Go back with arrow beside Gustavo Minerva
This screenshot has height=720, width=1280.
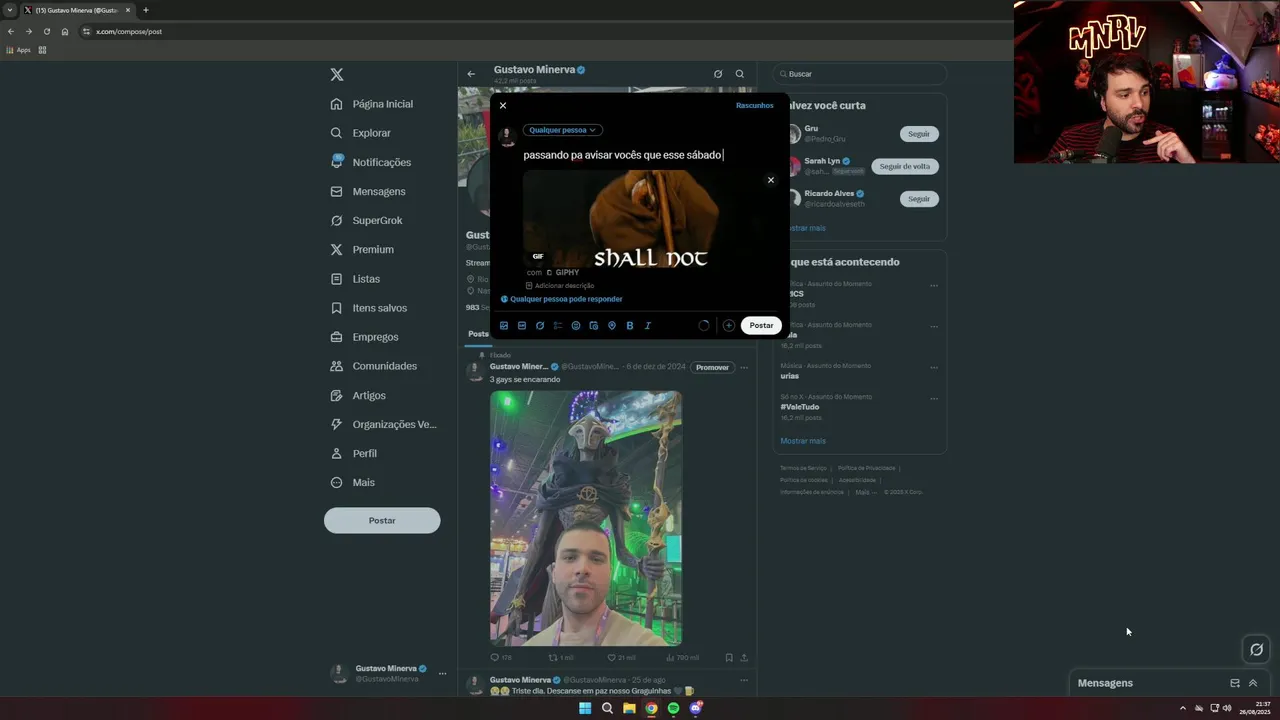471,74
